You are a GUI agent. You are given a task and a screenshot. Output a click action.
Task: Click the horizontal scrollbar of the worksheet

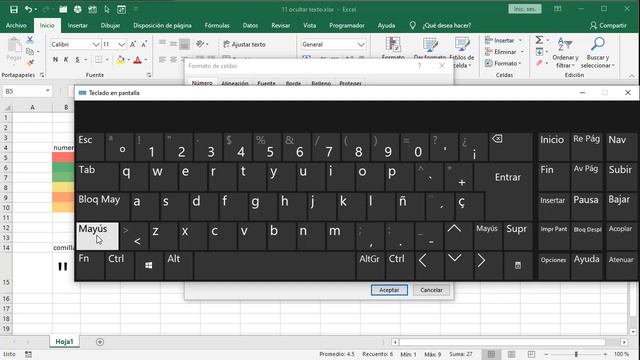502,342
